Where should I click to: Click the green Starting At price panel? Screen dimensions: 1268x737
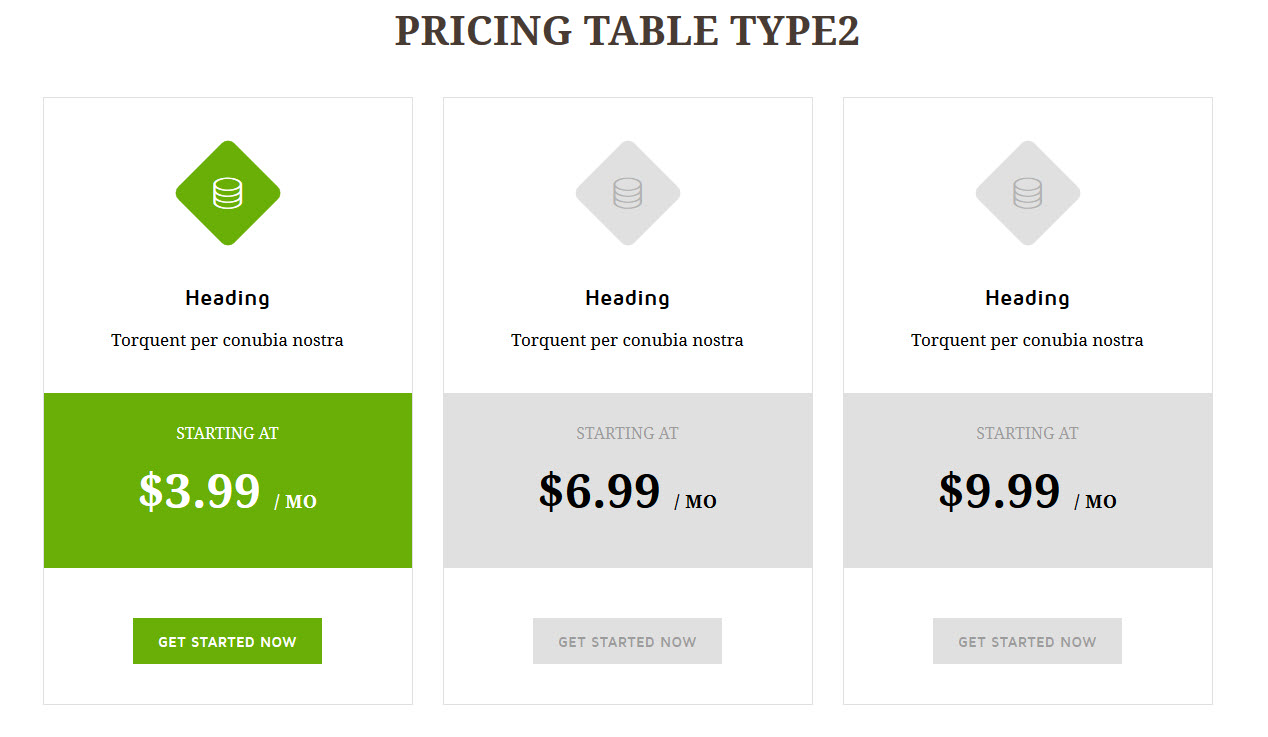pos(228,480)
